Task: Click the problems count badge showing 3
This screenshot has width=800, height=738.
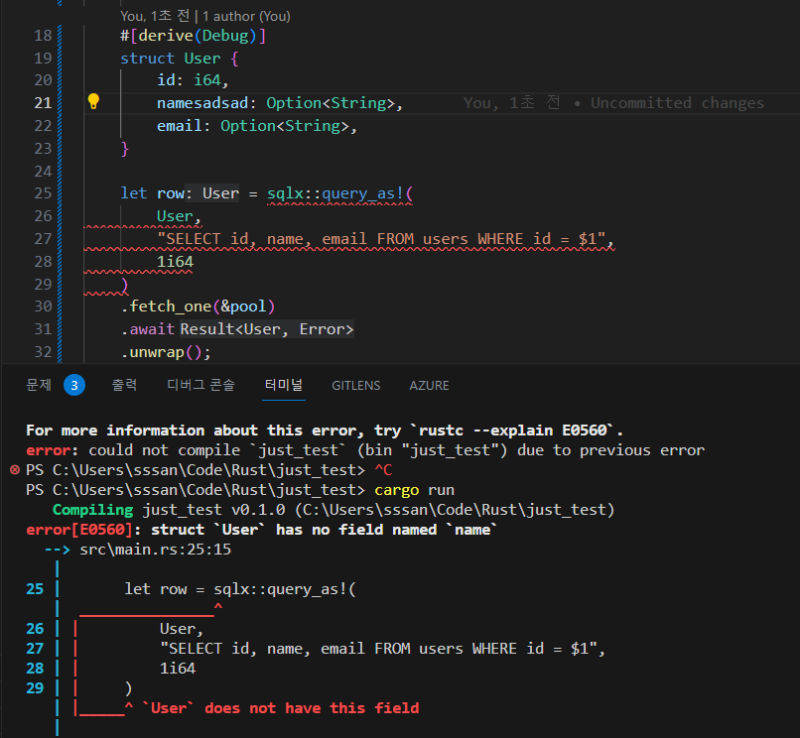Action: coord(74,385)
